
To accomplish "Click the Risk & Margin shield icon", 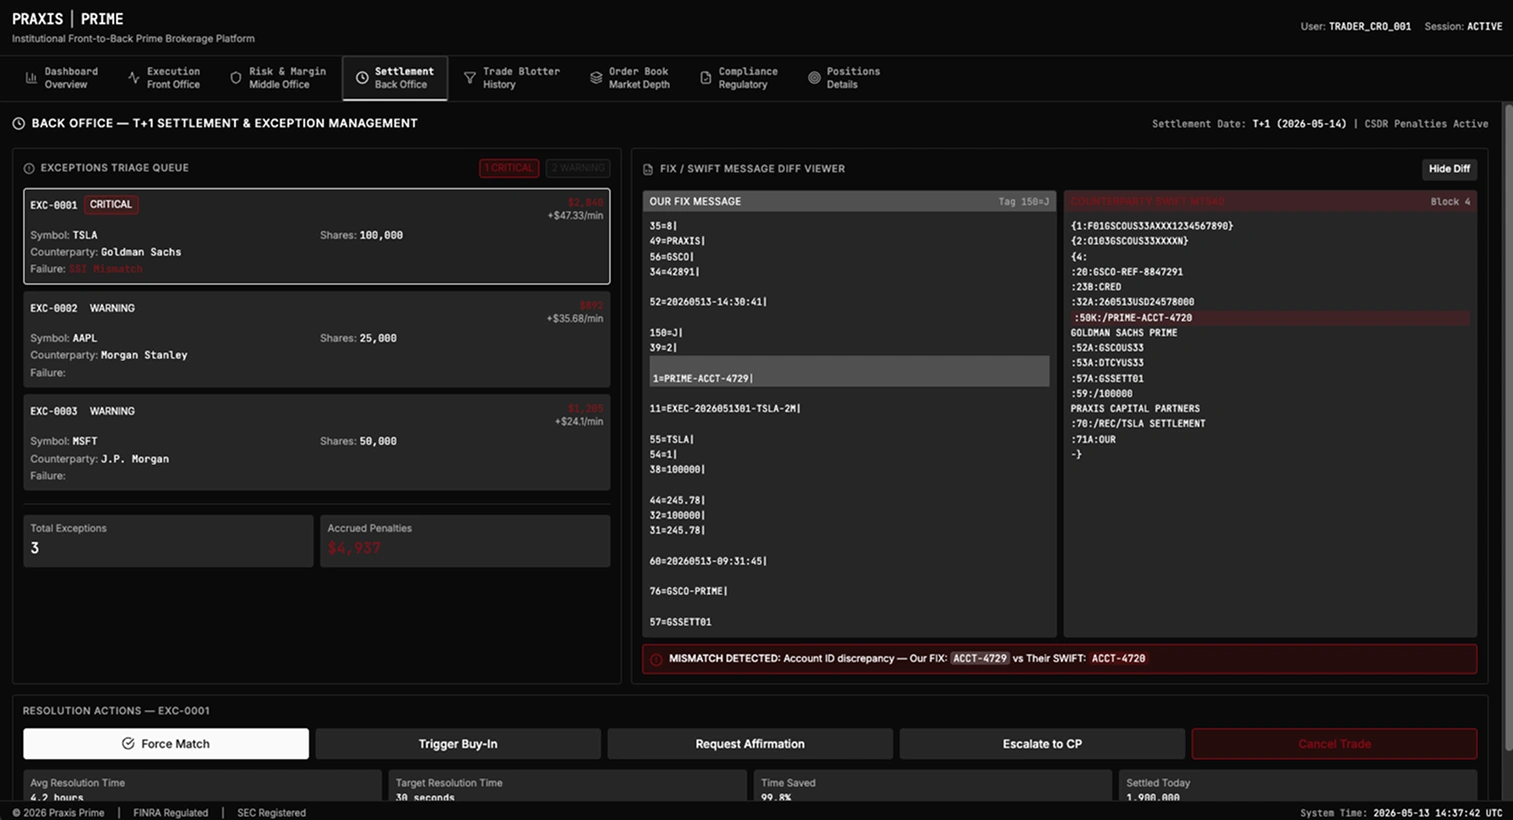I will (x=236, y=78).
